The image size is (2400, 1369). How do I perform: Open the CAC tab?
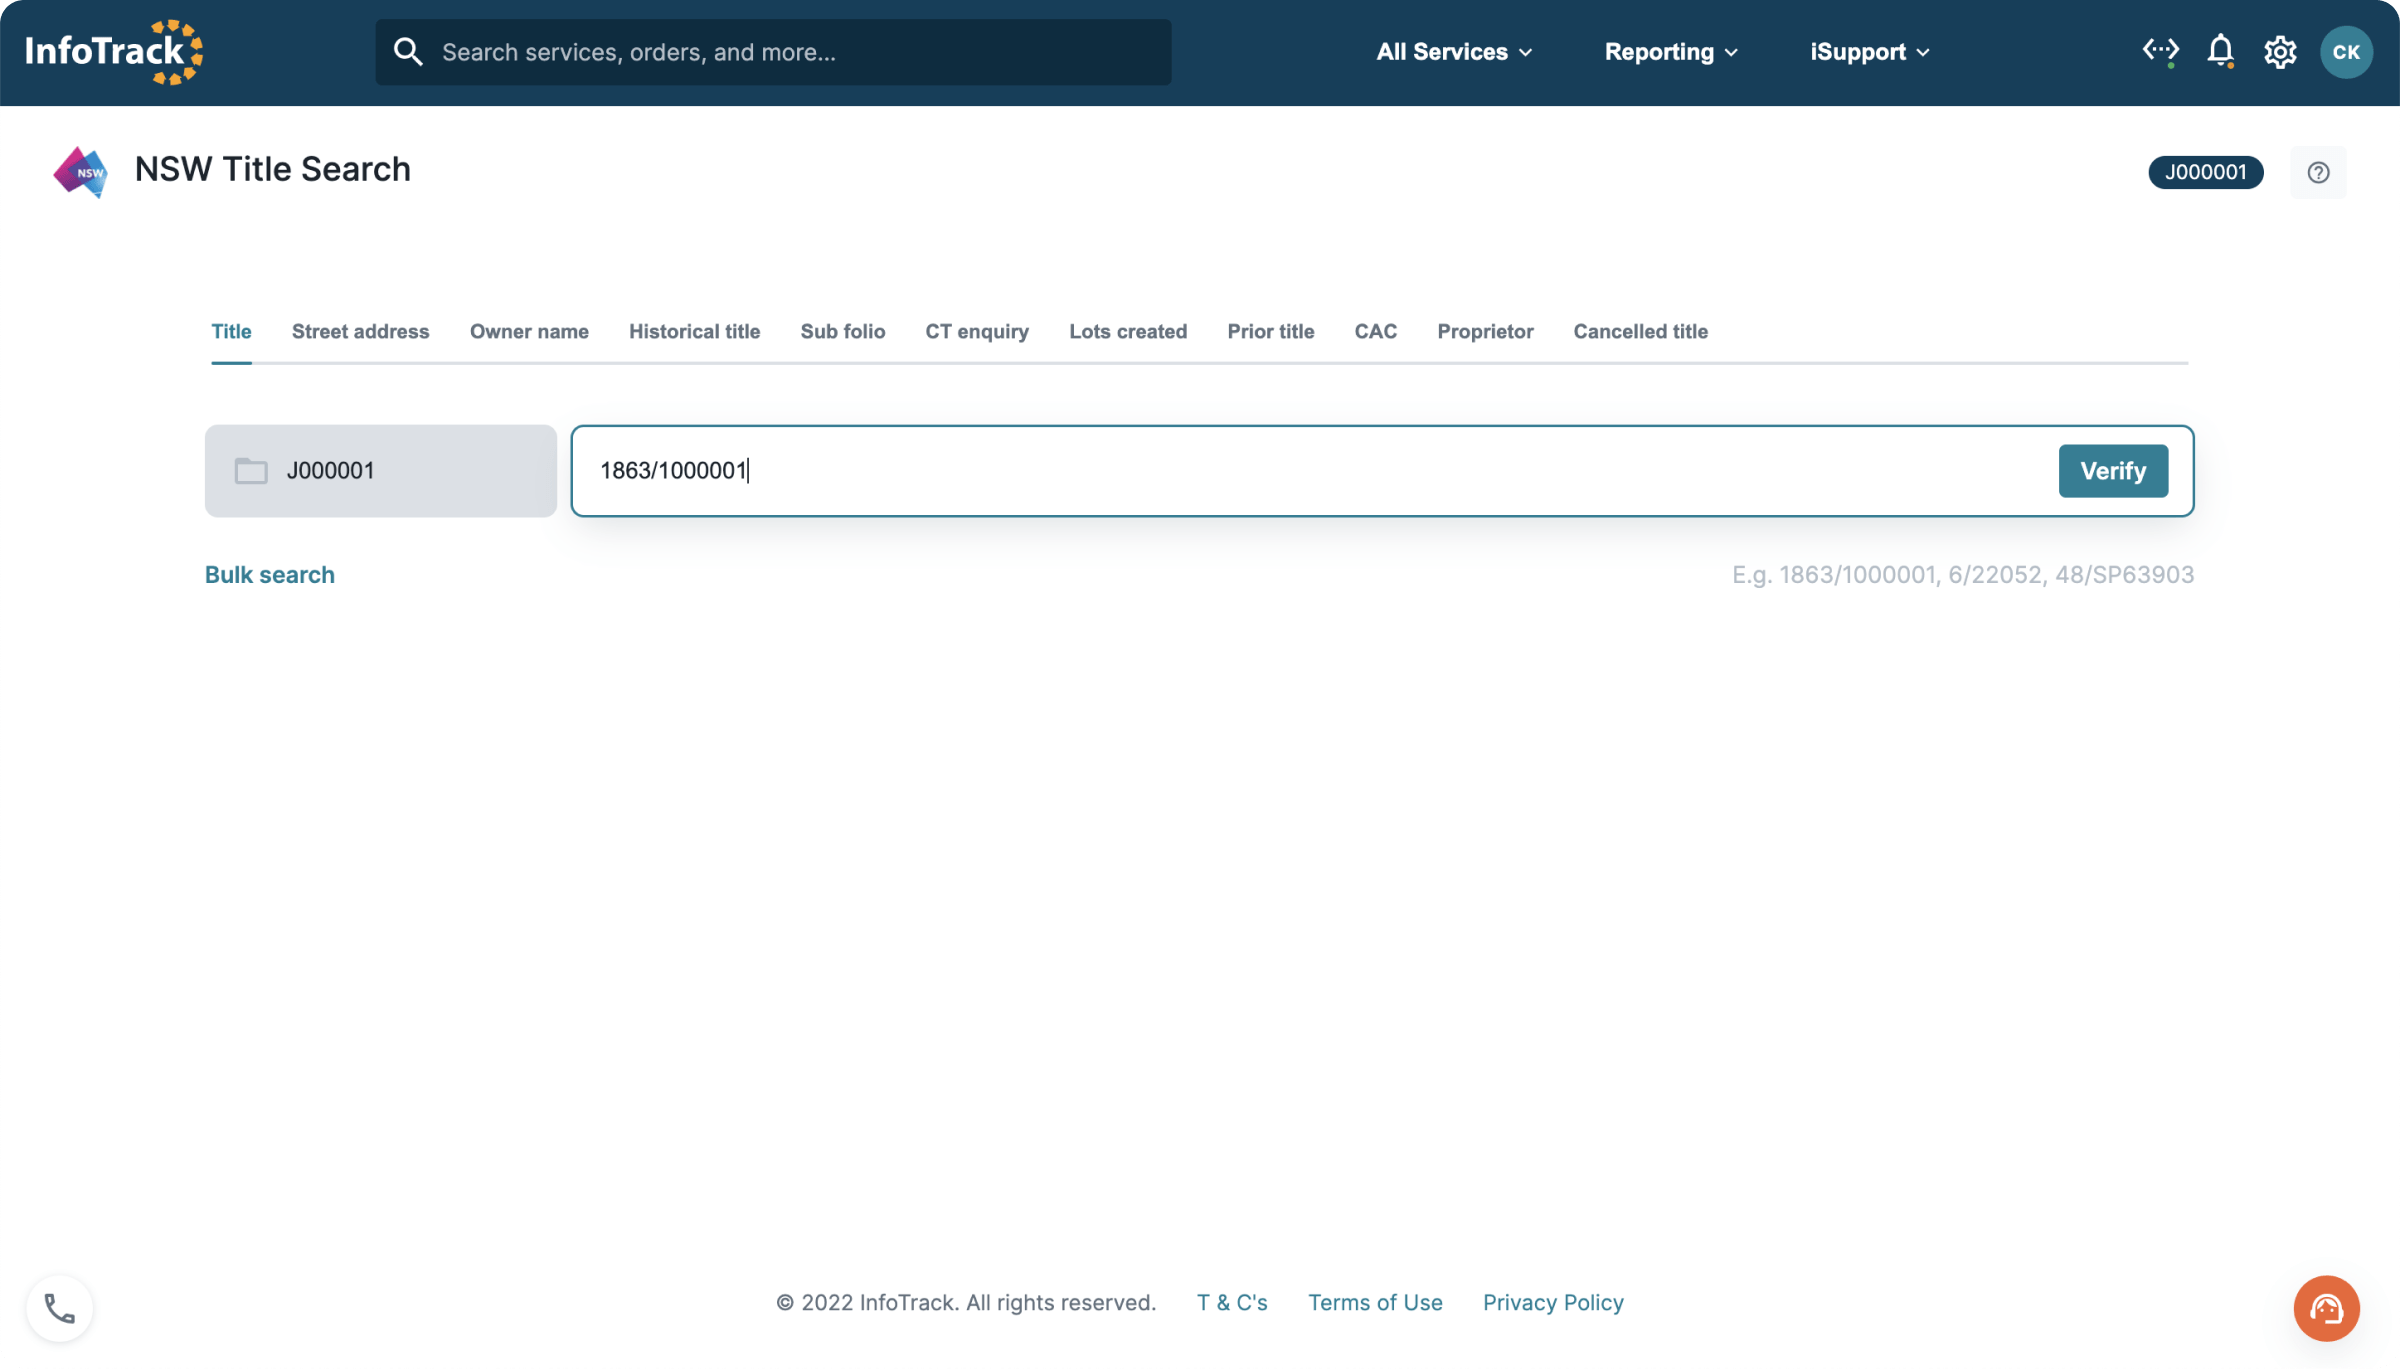(x=1375, y=332)
